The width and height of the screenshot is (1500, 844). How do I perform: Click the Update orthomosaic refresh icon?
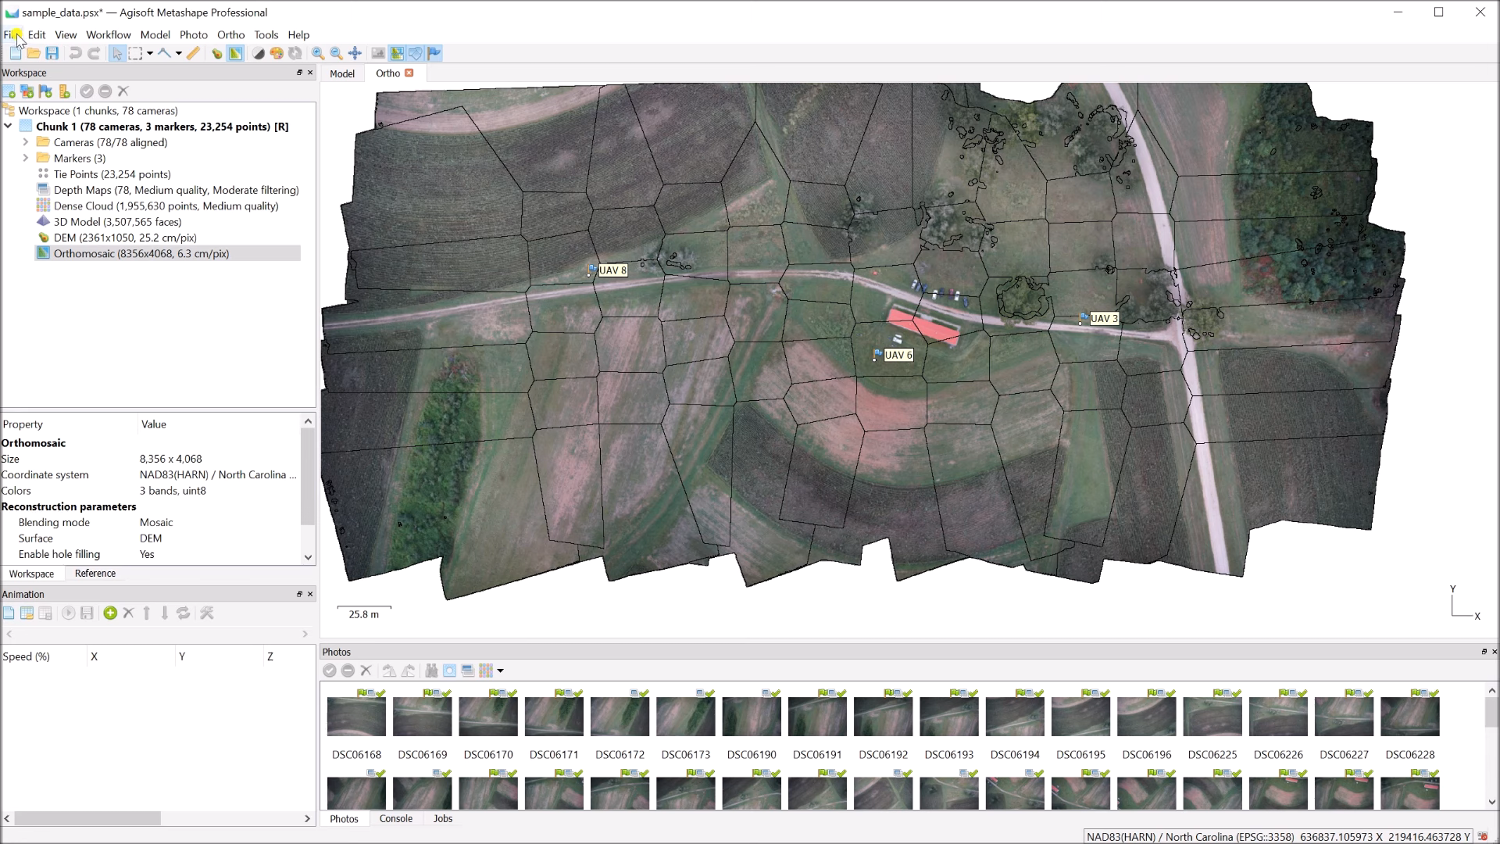(295, 54)
